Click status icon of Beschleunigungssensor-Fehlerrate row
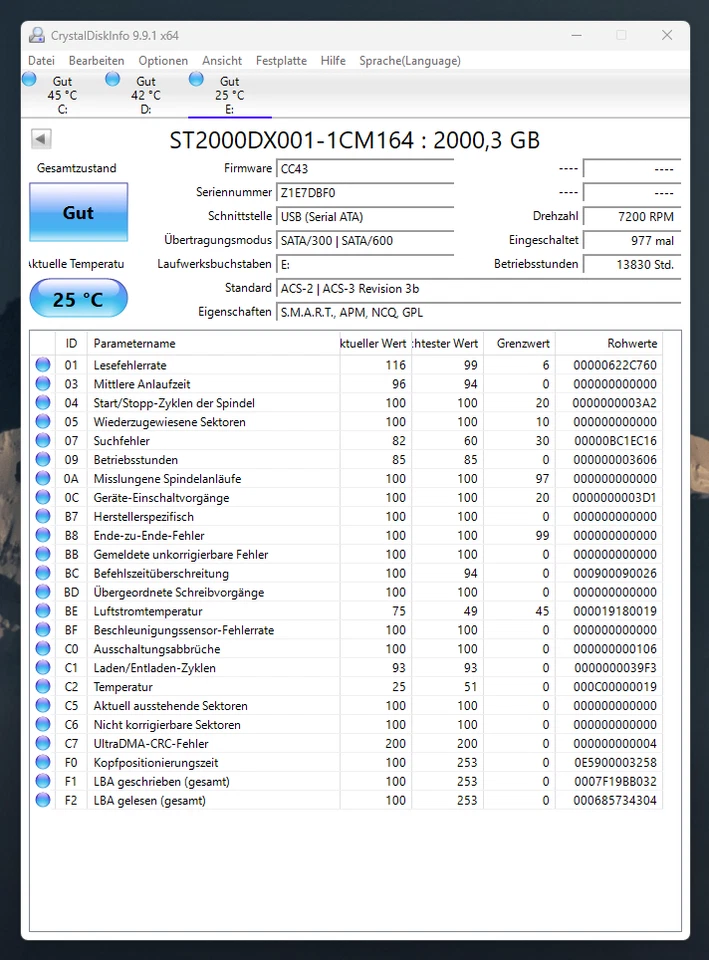This screenshot has width=709, height=960. (x=43, y=629)
